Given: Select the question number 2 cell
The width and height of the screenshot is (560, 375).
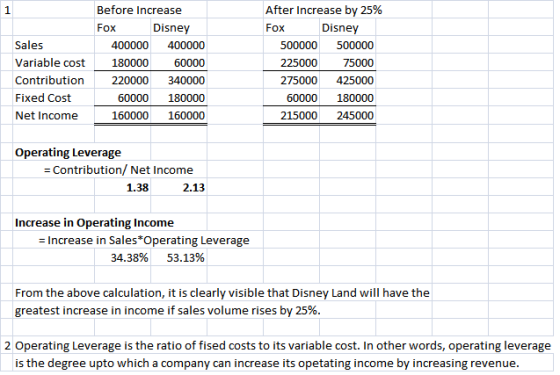Looking at the screenshot, I should coord(7,345).
